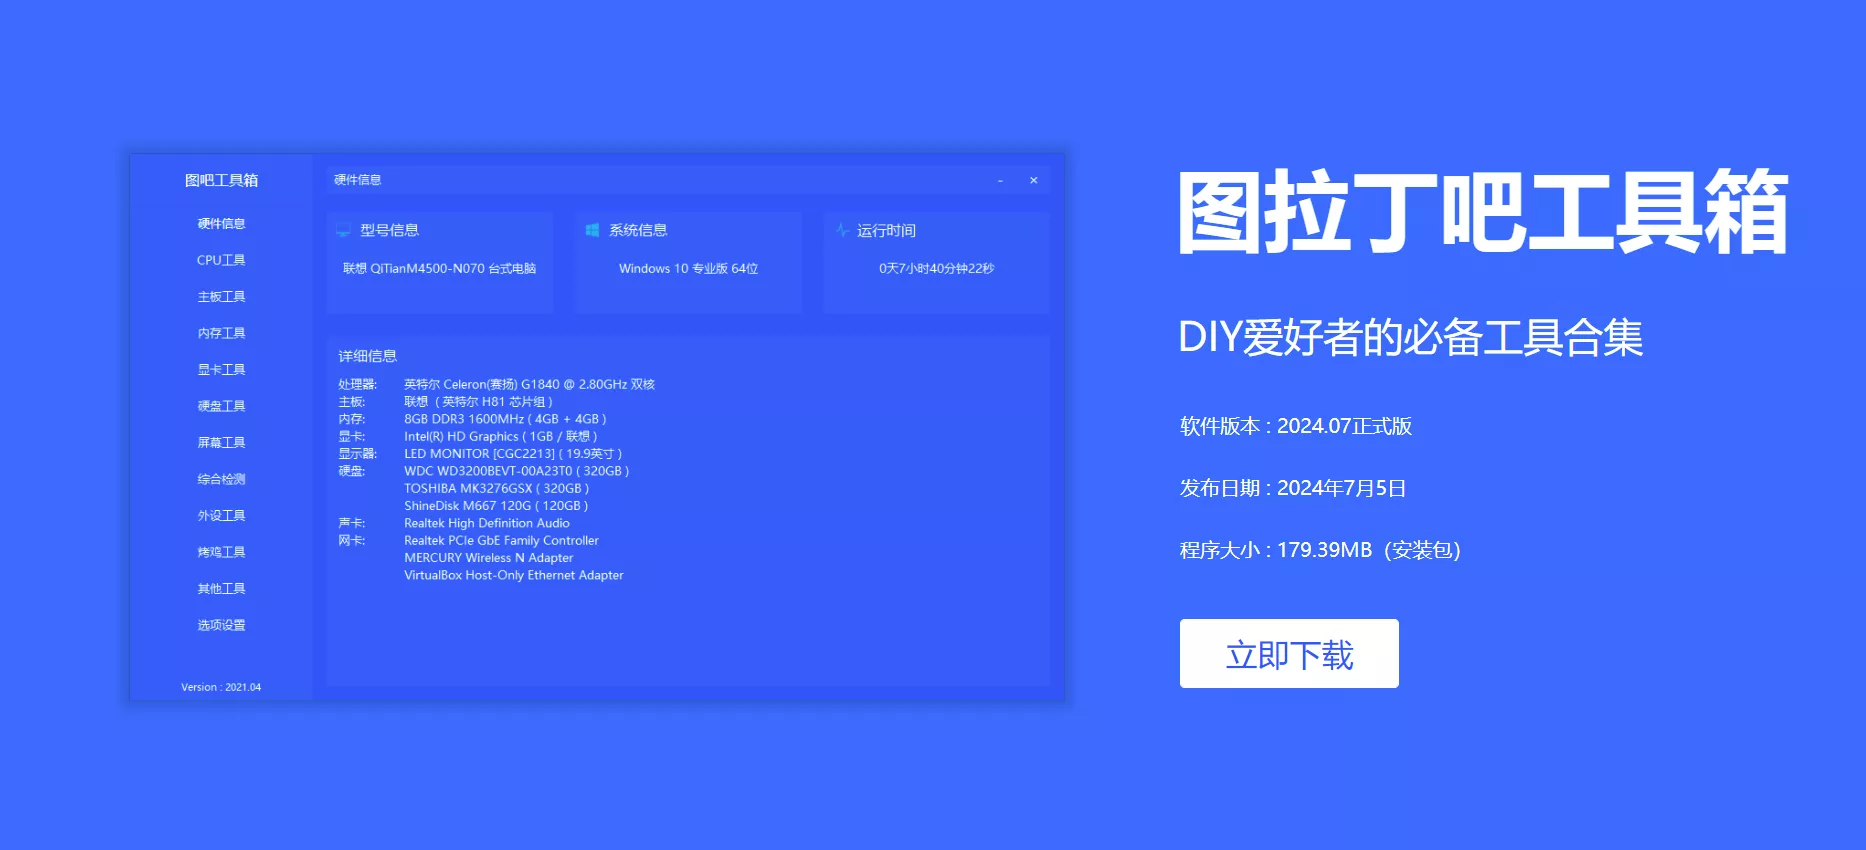Select 硬件信息 in the sidebar
This screenshot has height=850, width=1866.
point(221,224)
